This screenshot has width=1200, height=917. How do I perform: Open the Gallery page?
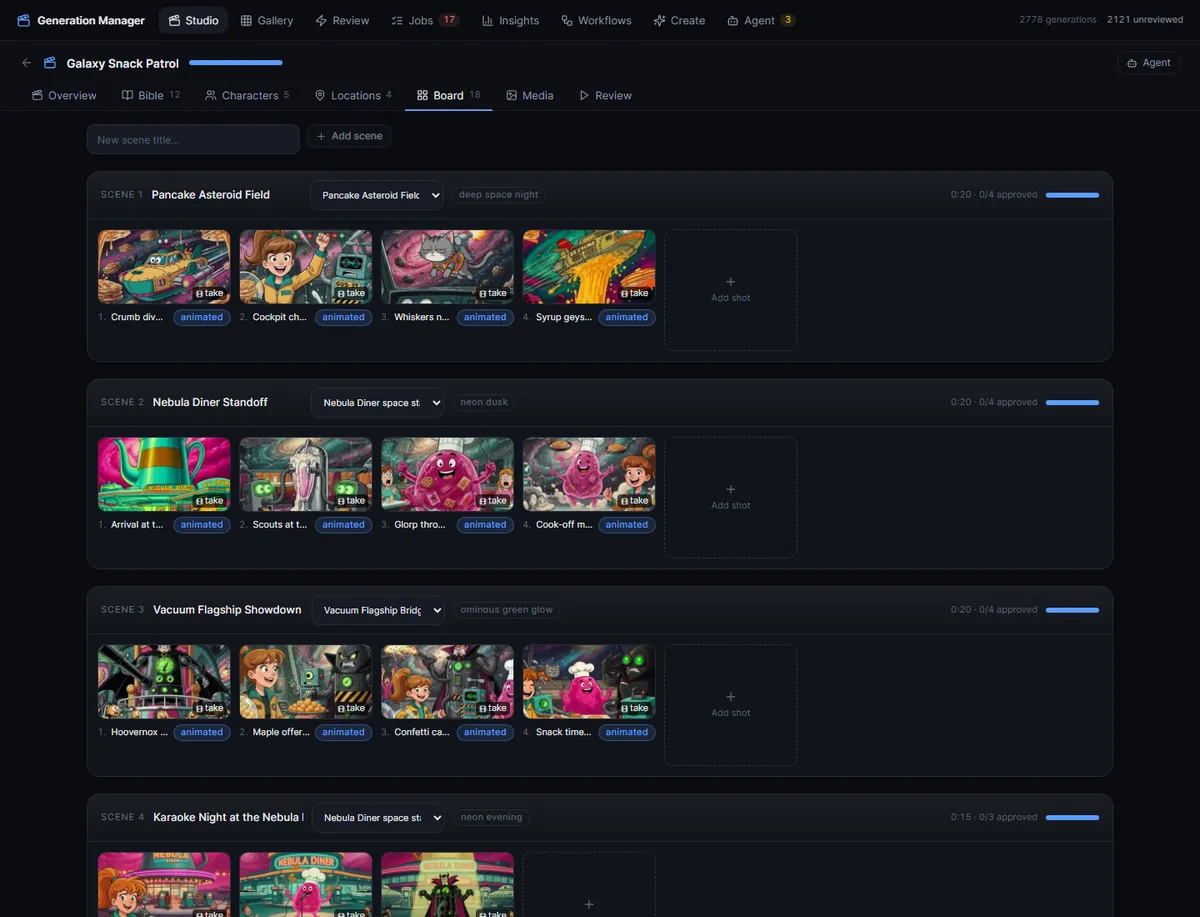tap(267, 20)
